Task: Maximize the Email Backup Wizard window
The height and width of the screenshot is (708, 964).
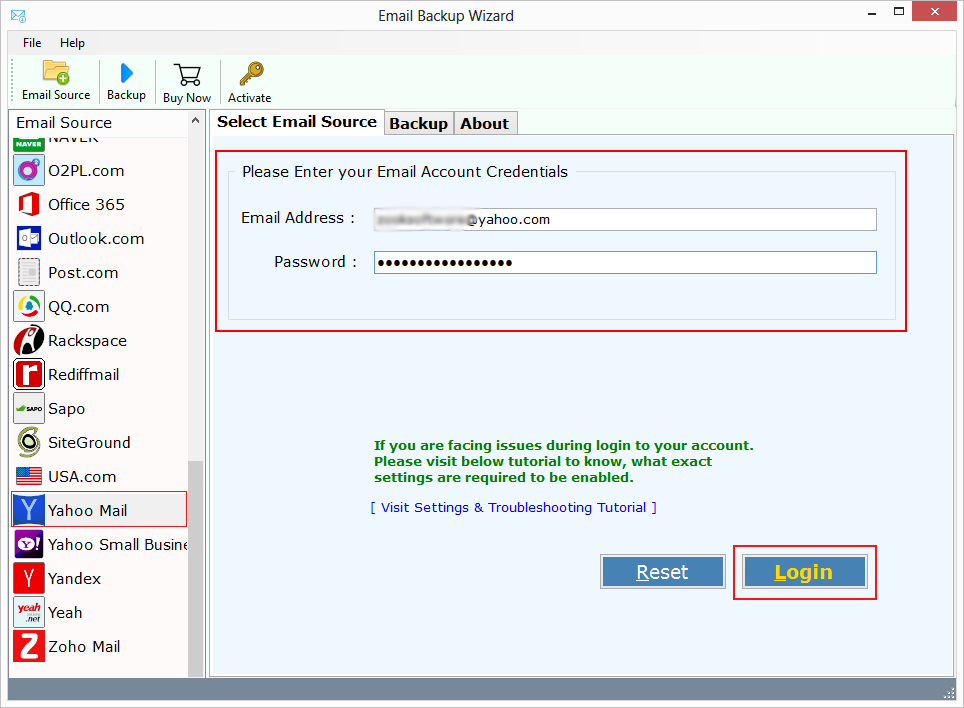Action: coord(899,12)
